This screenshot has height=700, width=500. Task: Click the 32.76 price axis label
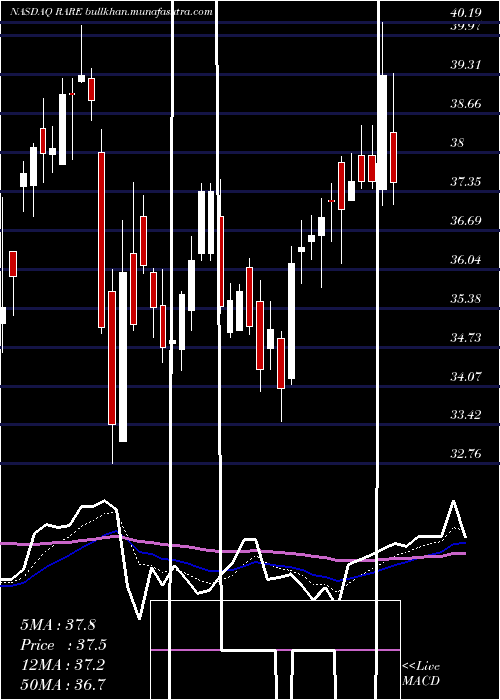[466, 454]
